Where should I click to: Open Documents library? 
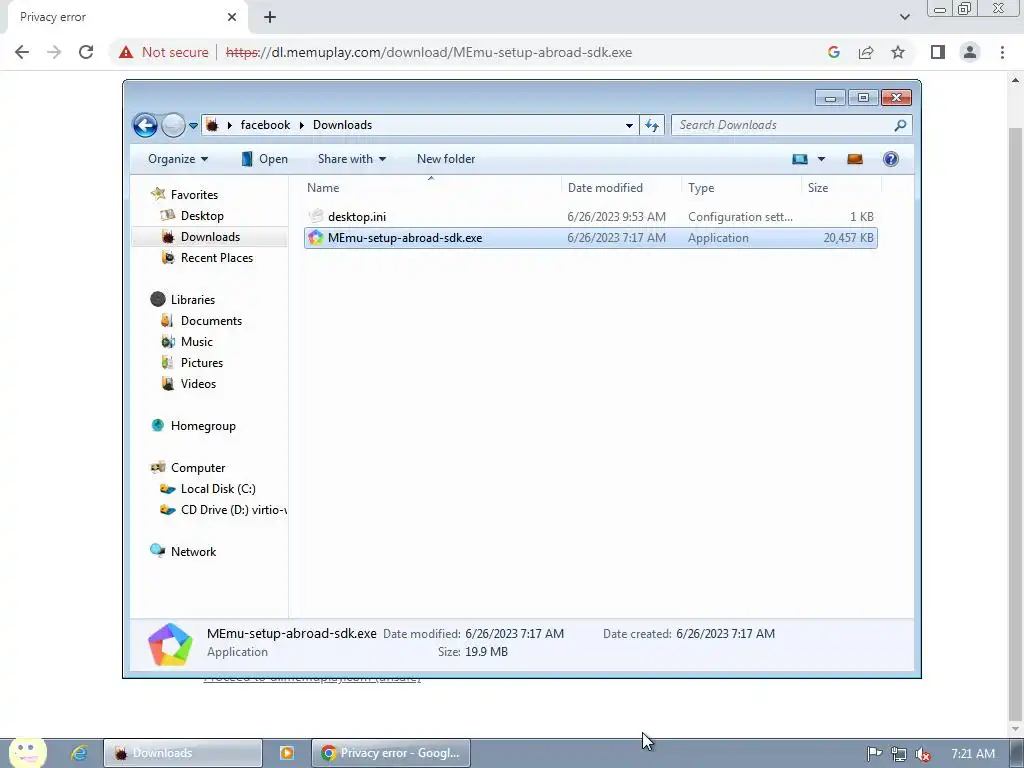[211, 321]
